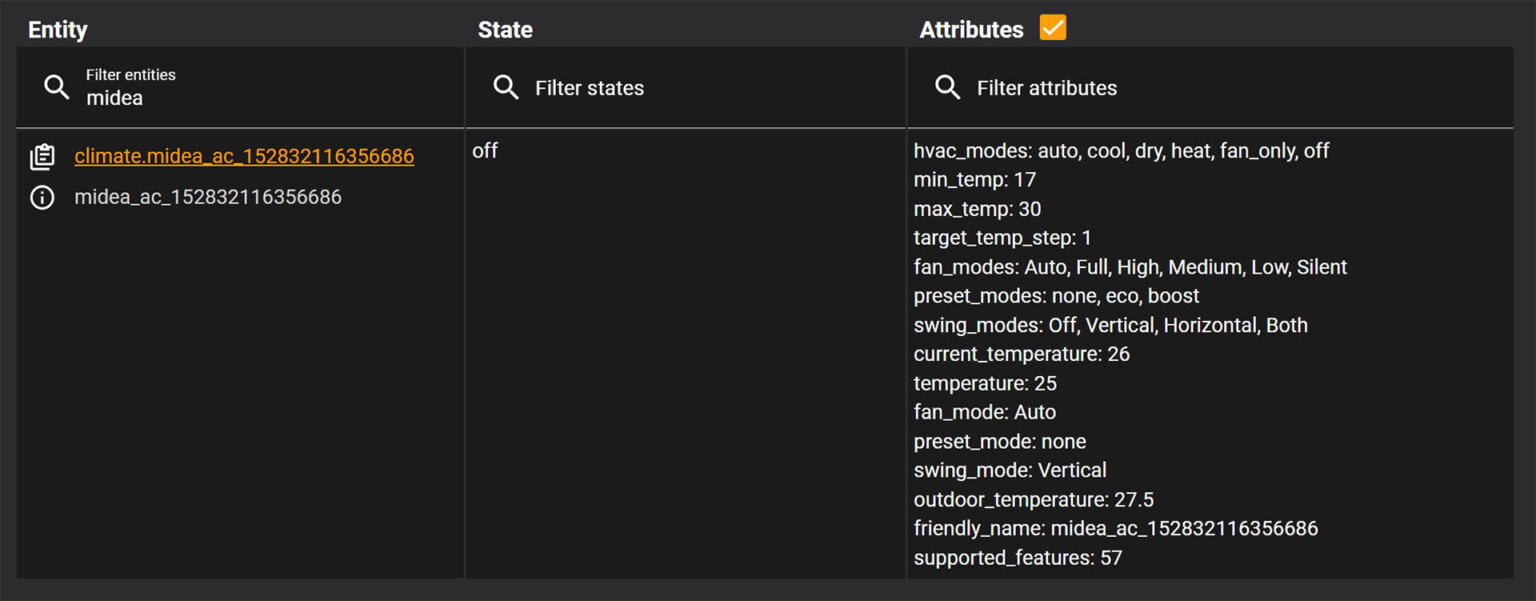1536x601 pixels.
Task: Click the outdoor_temperature: 27.5 attribute
Action: [x=1033, y=499]
